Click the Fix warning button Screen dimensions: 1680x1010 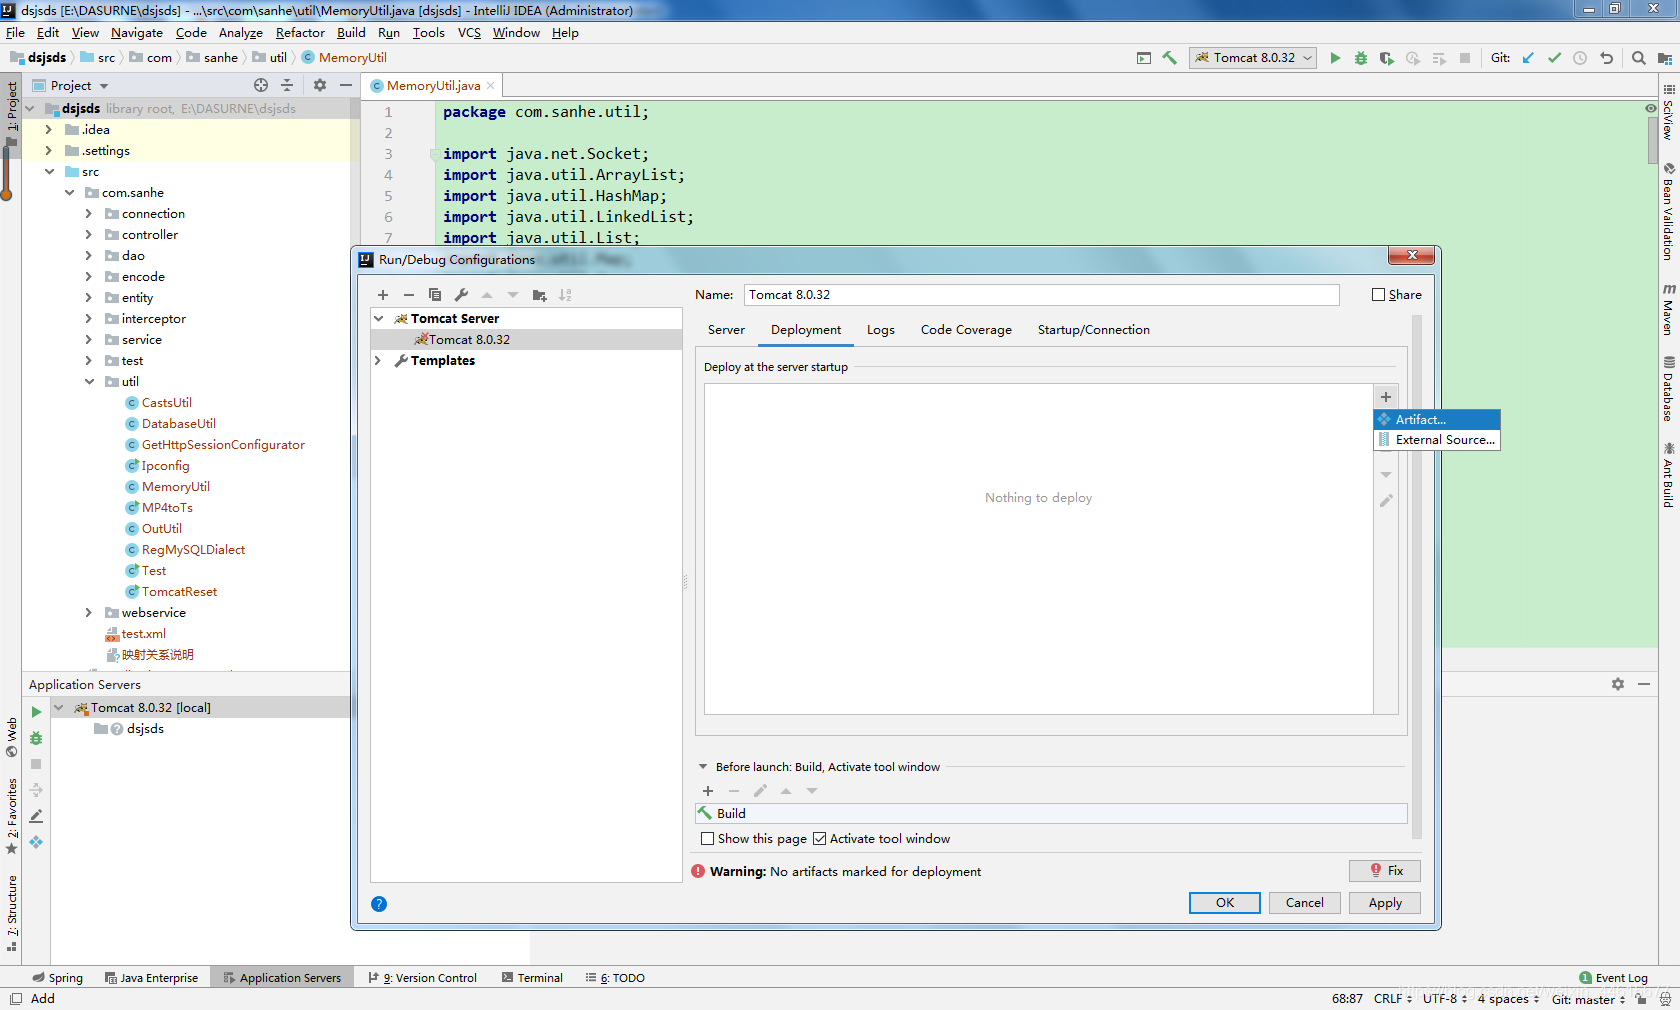tap(1385, 871)
